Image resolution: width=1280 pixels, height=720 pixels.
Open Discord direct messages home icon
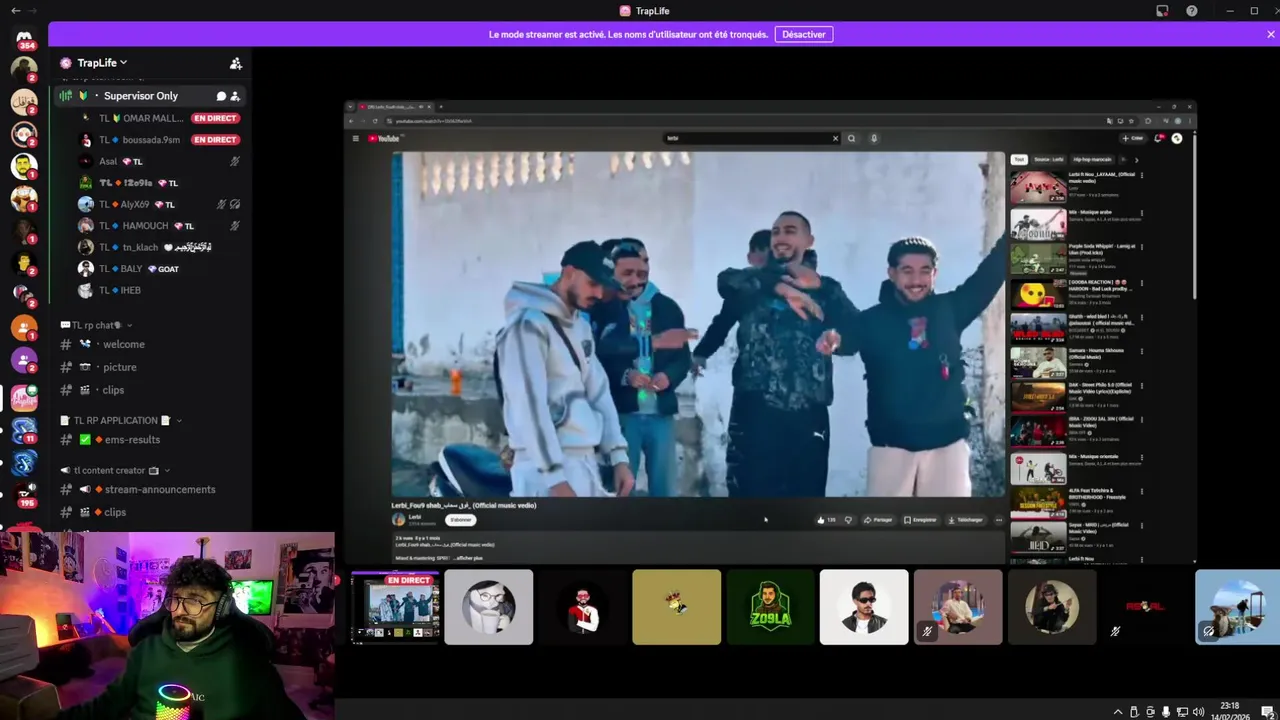(24, 39)
